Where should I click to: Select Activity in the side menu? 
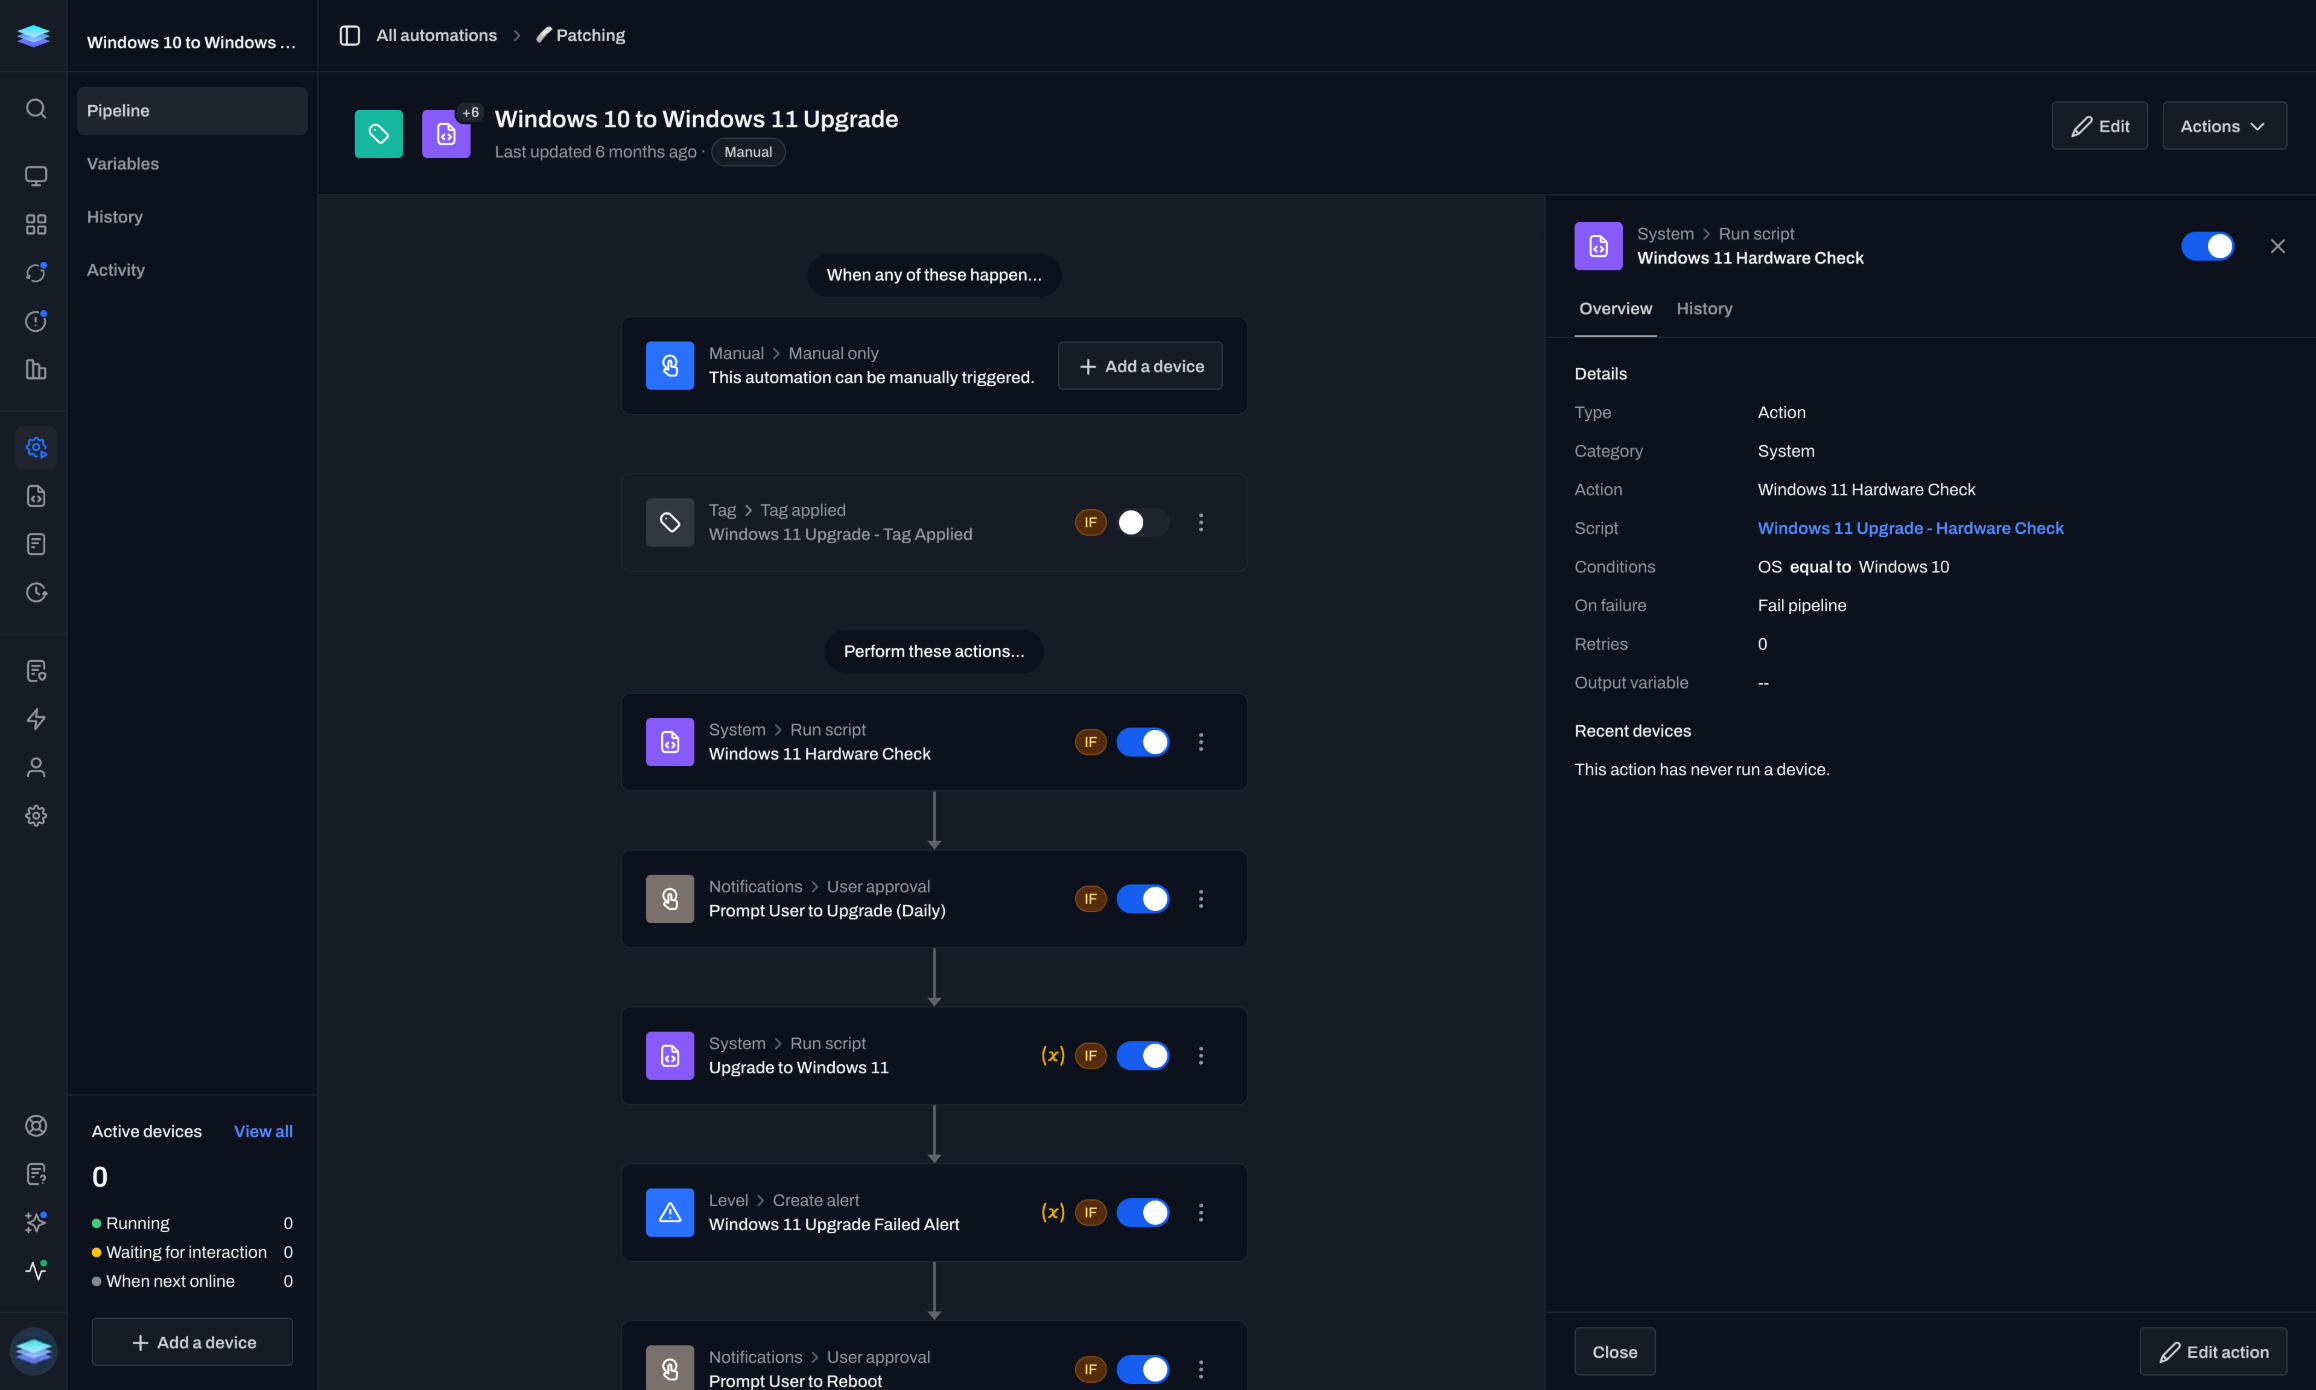point(192,270)
